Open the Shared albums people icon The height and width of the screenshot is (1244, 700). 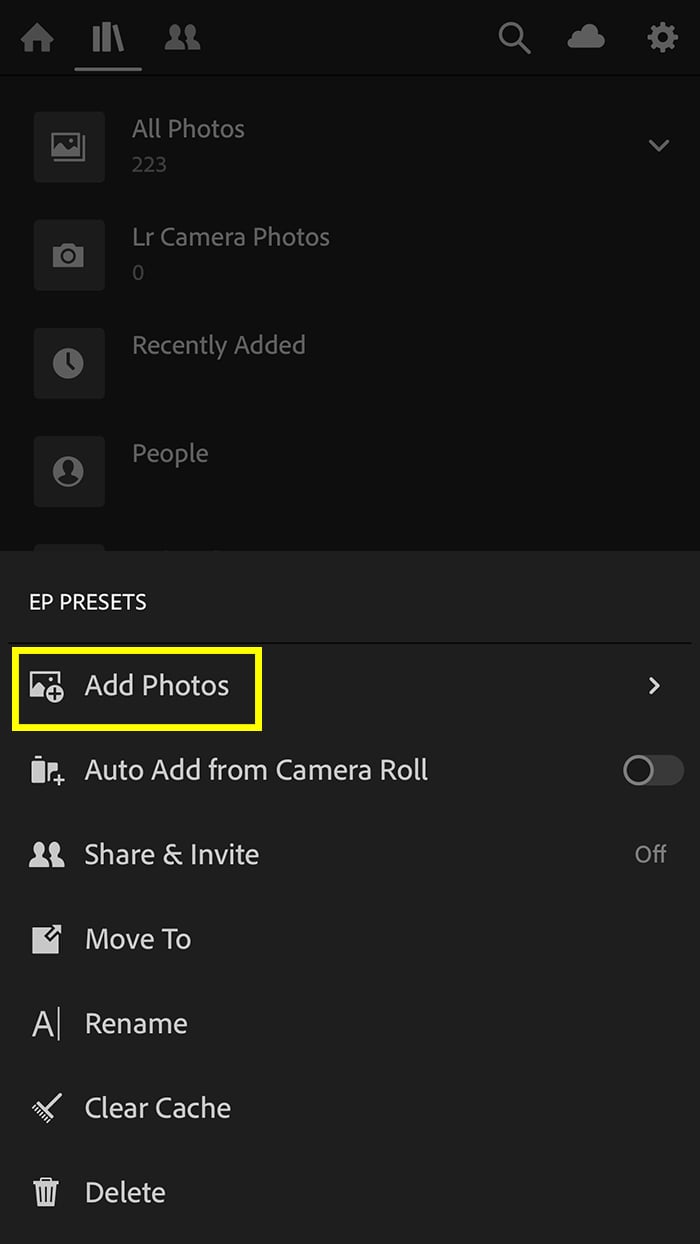tap(182, 38)
